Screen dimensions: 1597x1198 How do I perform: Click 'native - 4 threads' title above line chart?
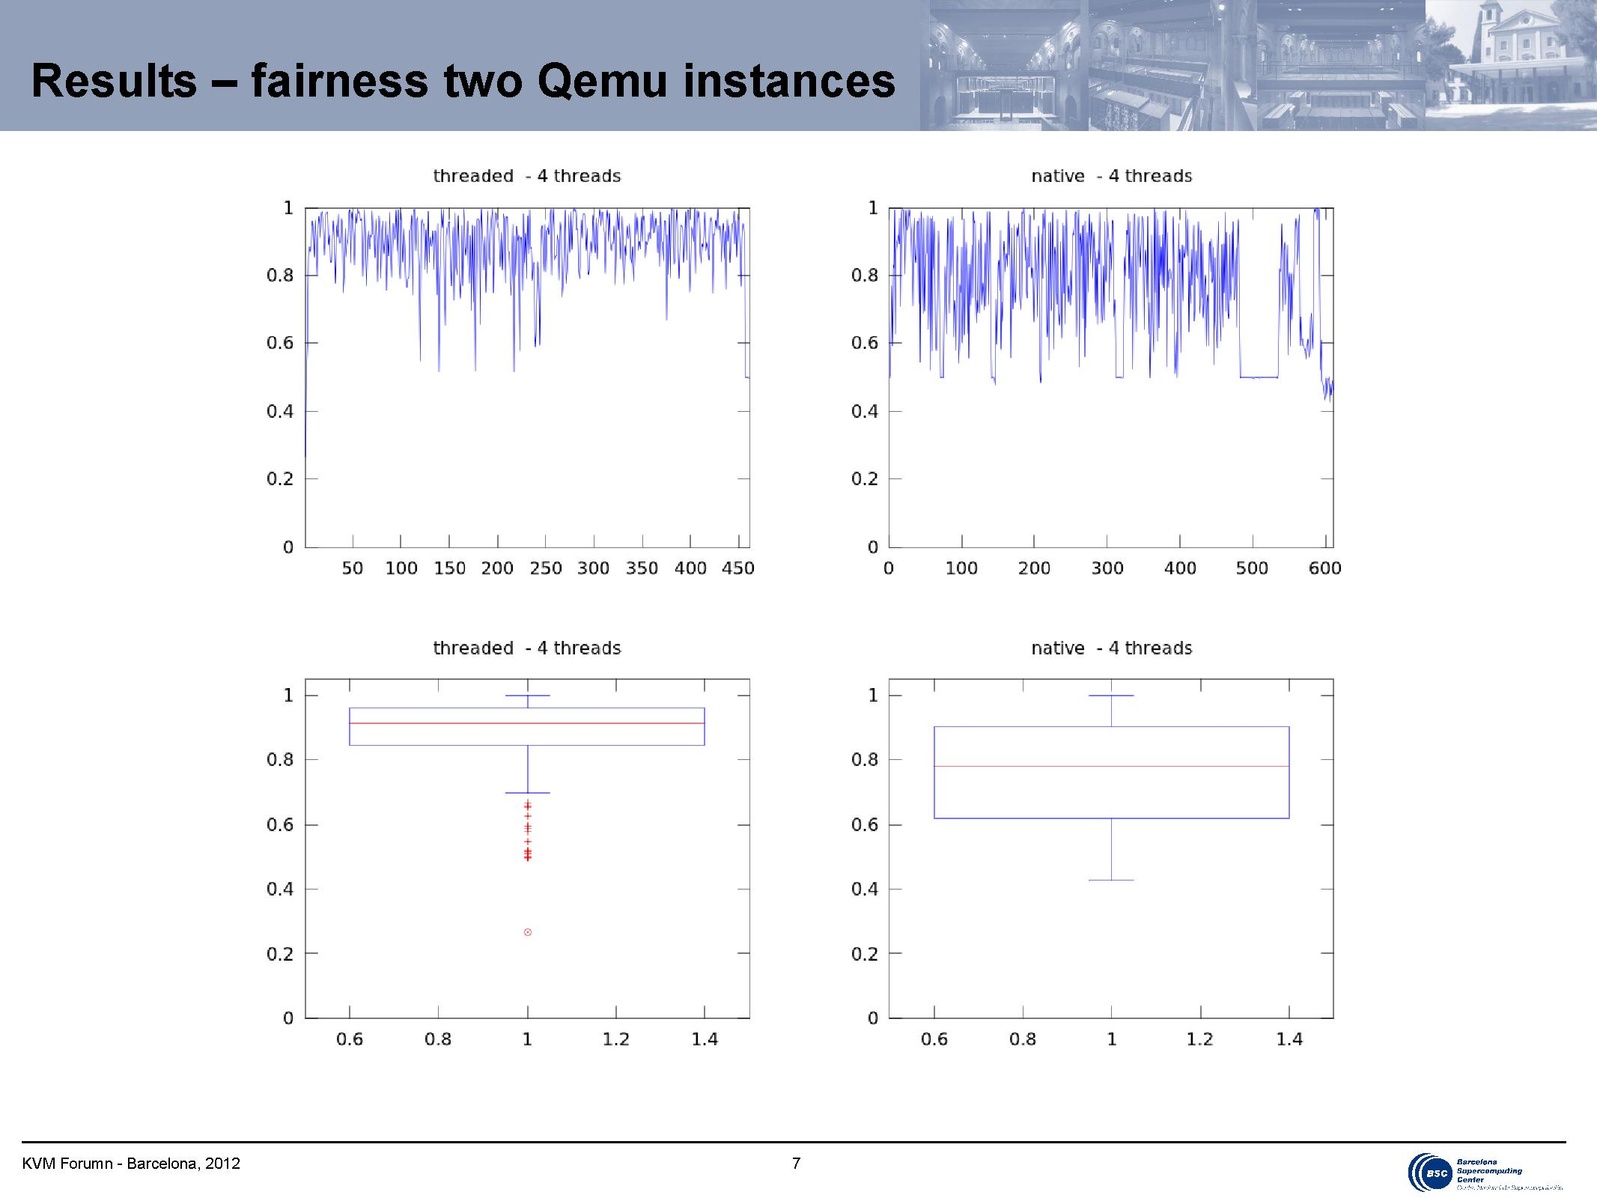tap(1111, 176)
